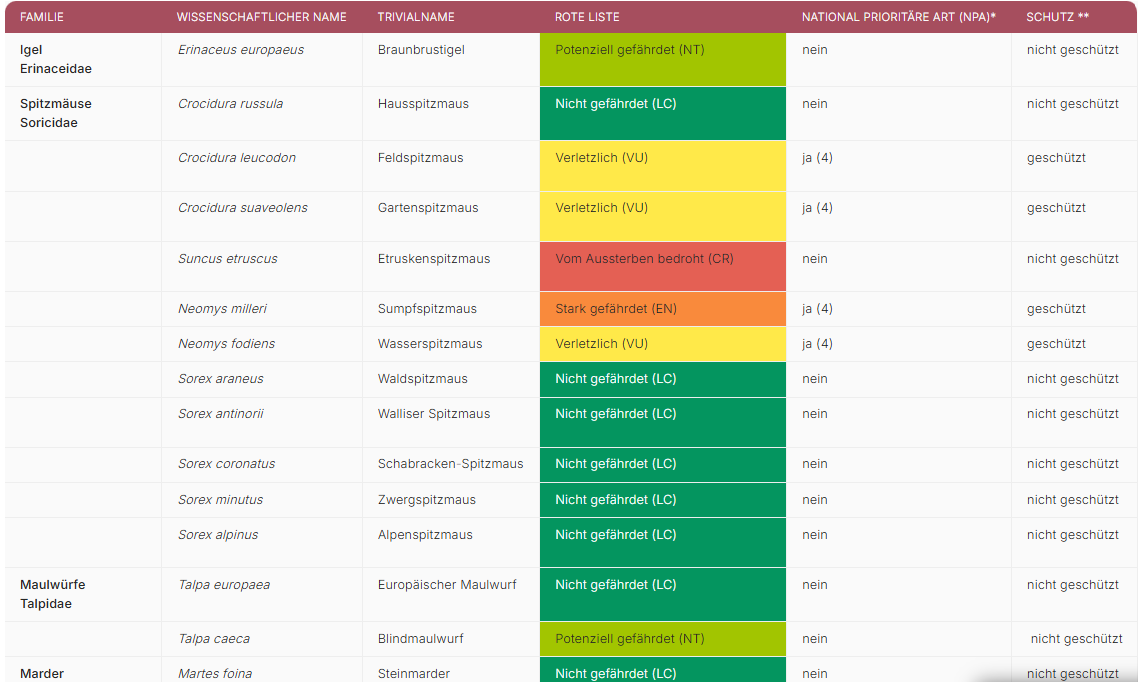Click the trivial name Wasserspitzmaus
Image resolution: width=1138 pixels, height=682 pixels.
[x=430, y=344]
